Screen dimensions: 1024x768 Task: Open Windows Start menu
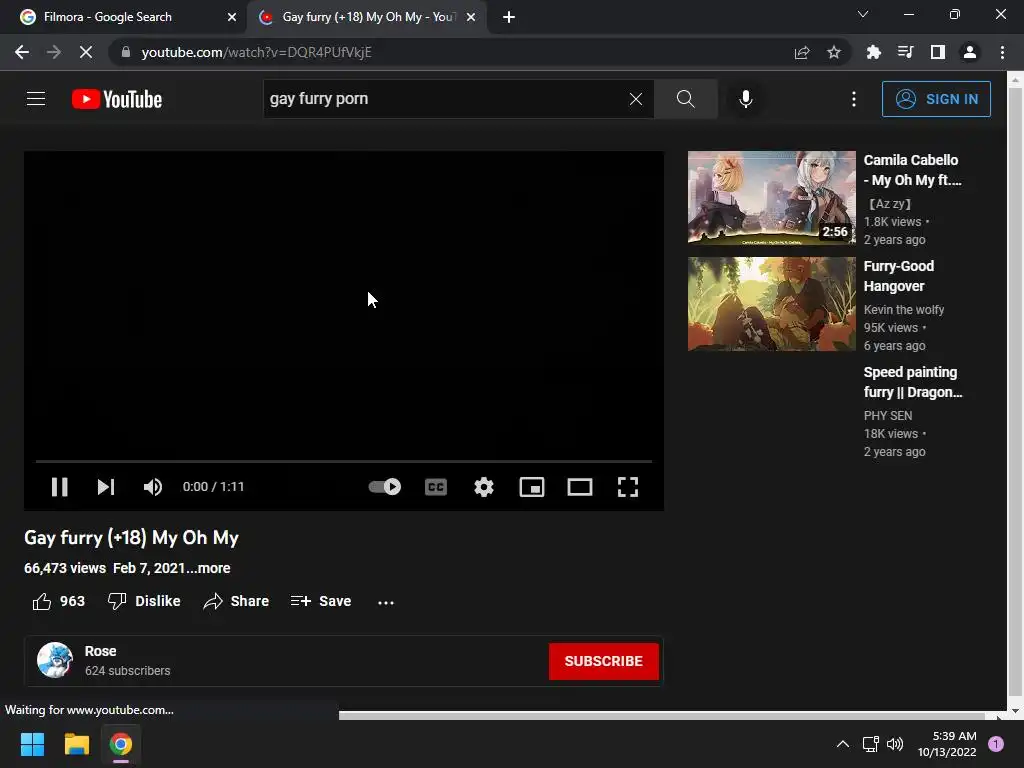[32, 744]
